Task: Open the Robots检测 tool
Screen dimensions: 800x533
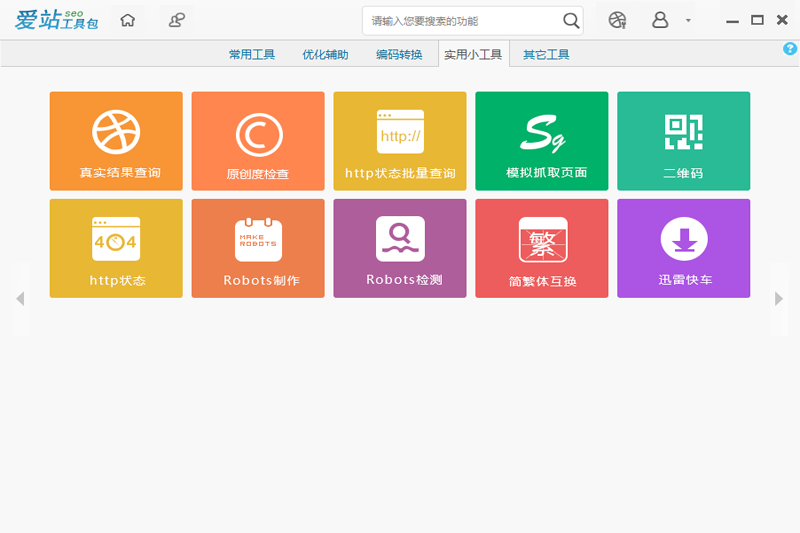Action: [x=400, y=248]
